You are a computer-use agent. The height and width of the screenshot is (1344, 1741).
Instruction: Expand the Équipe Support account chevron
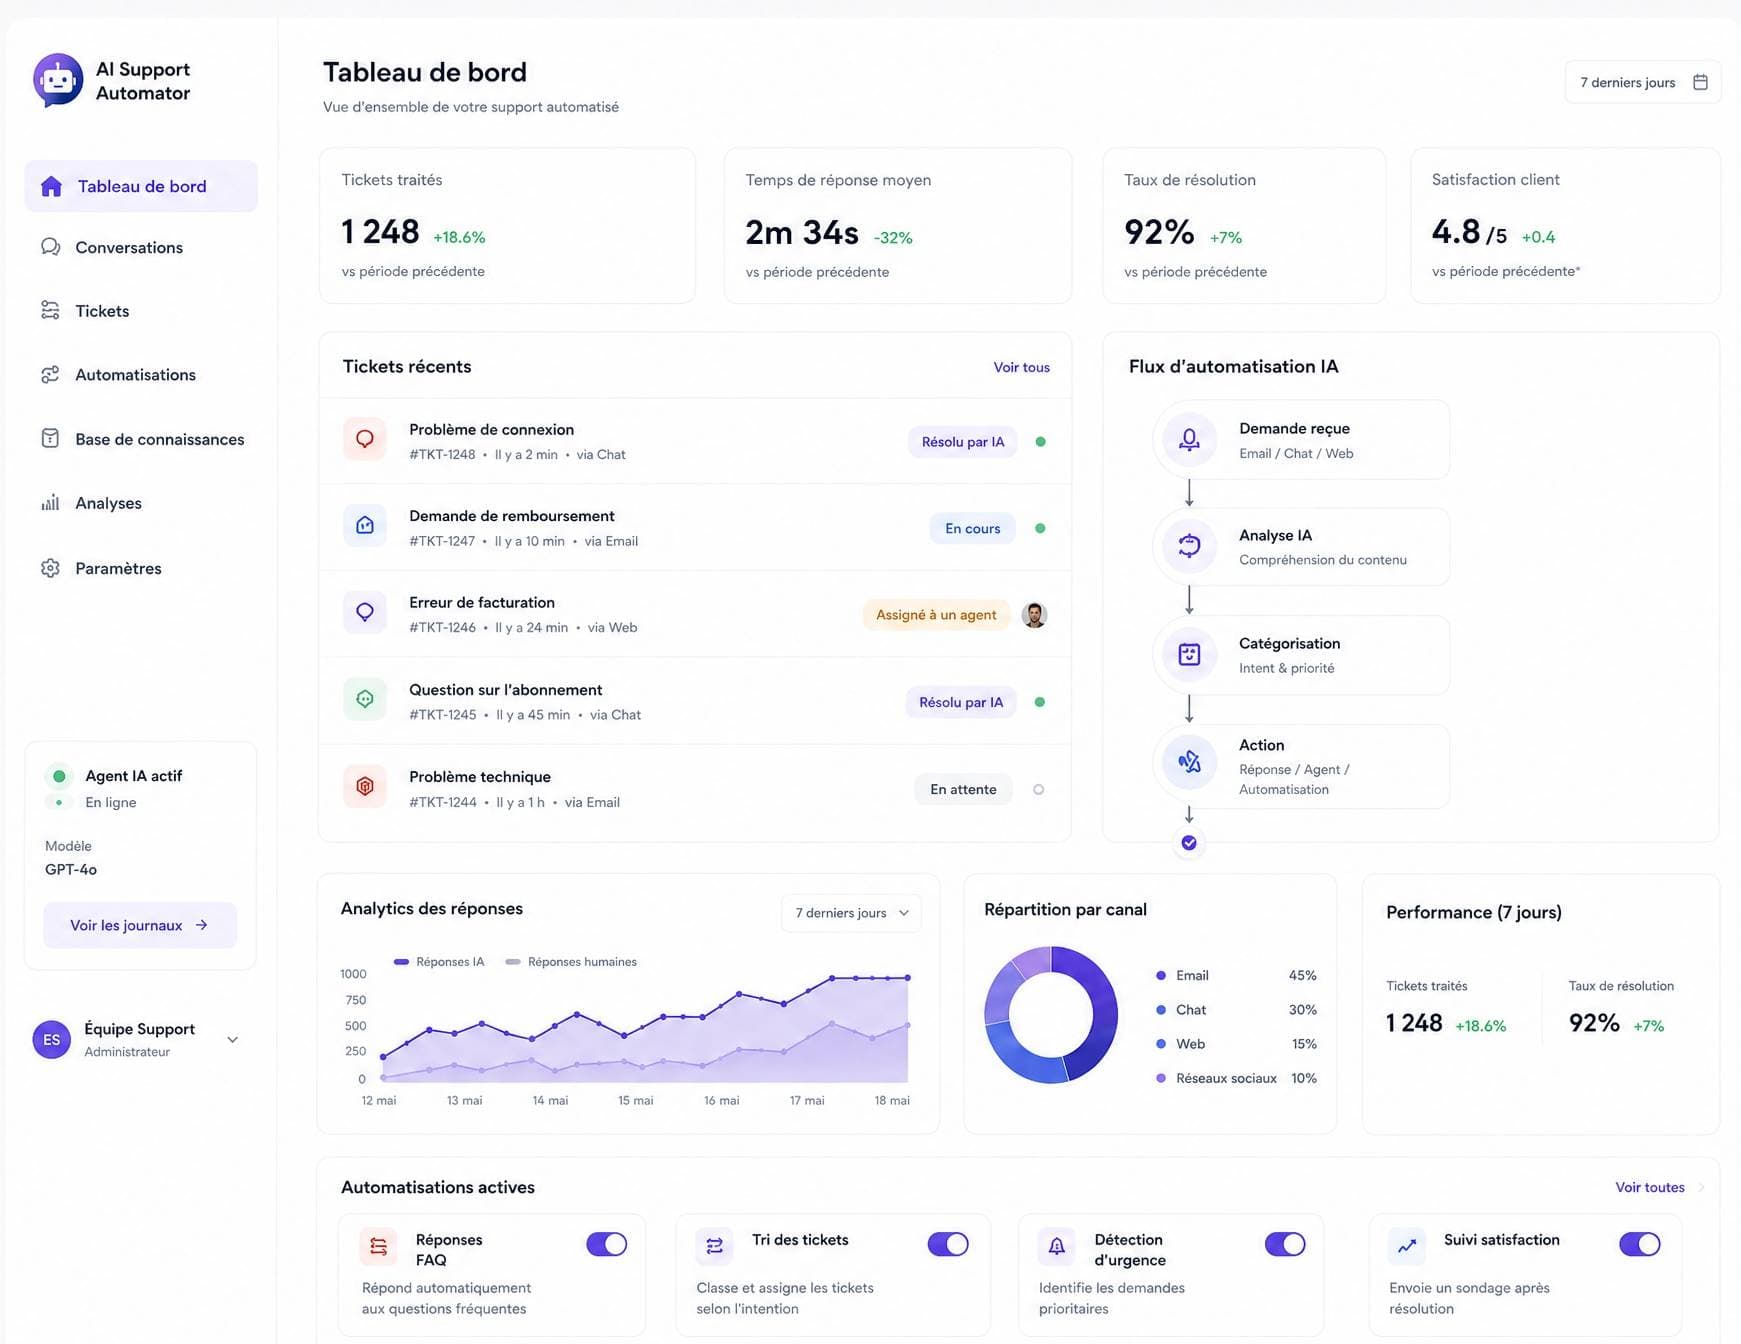tap(232, 1040)
